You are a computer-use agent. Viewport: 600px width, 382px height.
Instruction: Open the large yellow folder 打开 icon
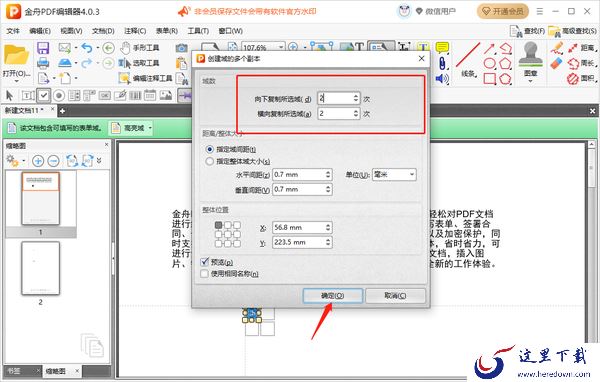(x=16, y=55)
